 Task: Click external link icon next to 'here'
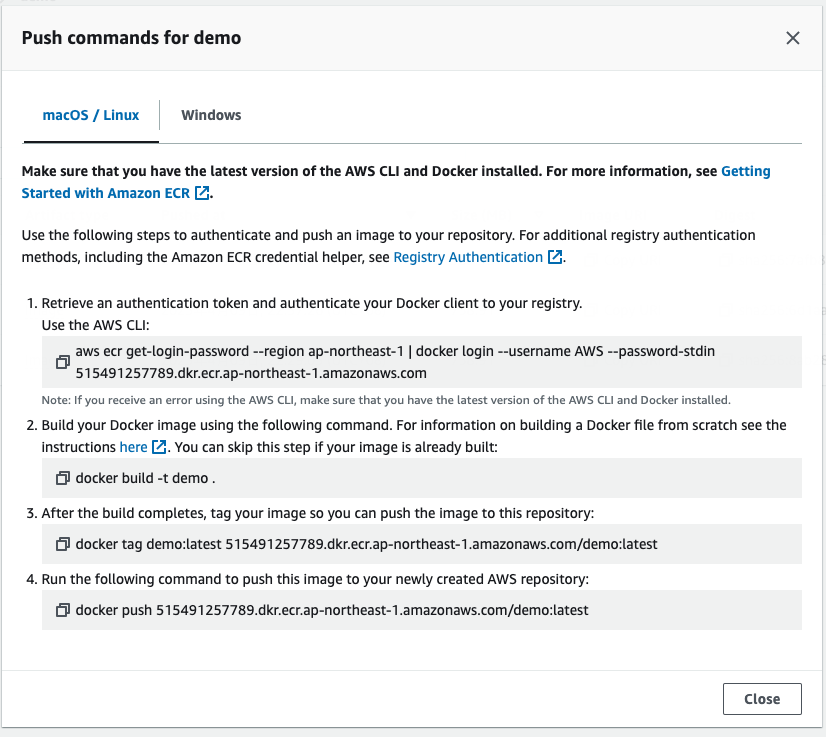coord(158,447)
